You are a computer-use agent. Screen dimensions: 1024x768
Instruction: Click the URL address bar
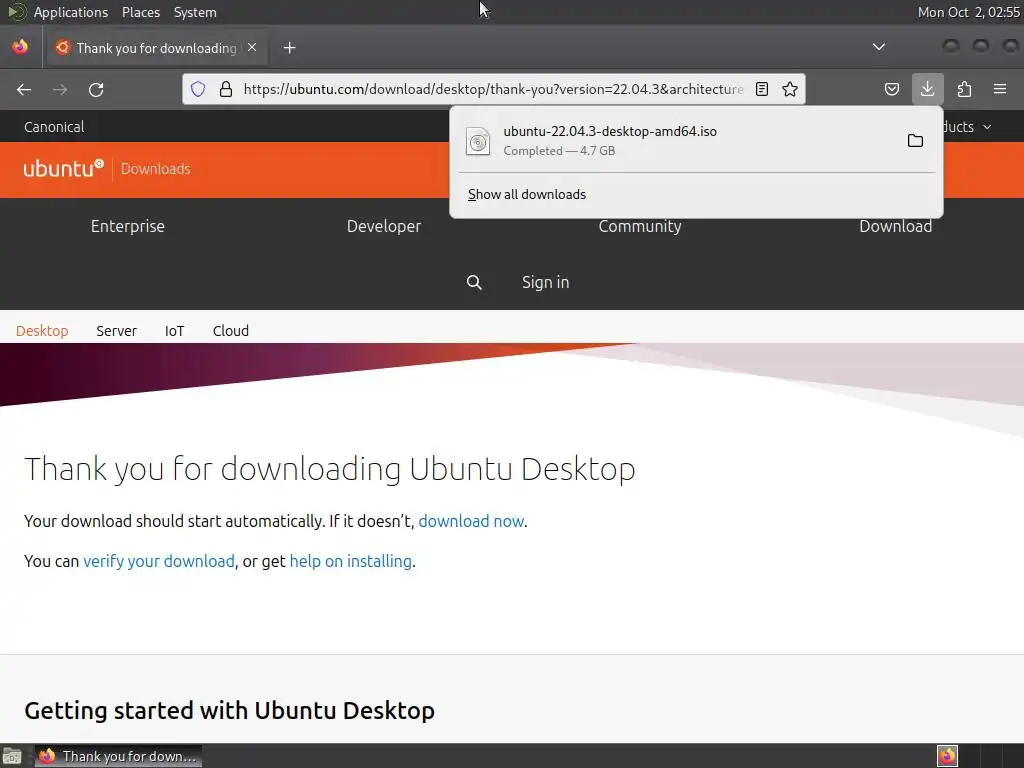(493, 89)
